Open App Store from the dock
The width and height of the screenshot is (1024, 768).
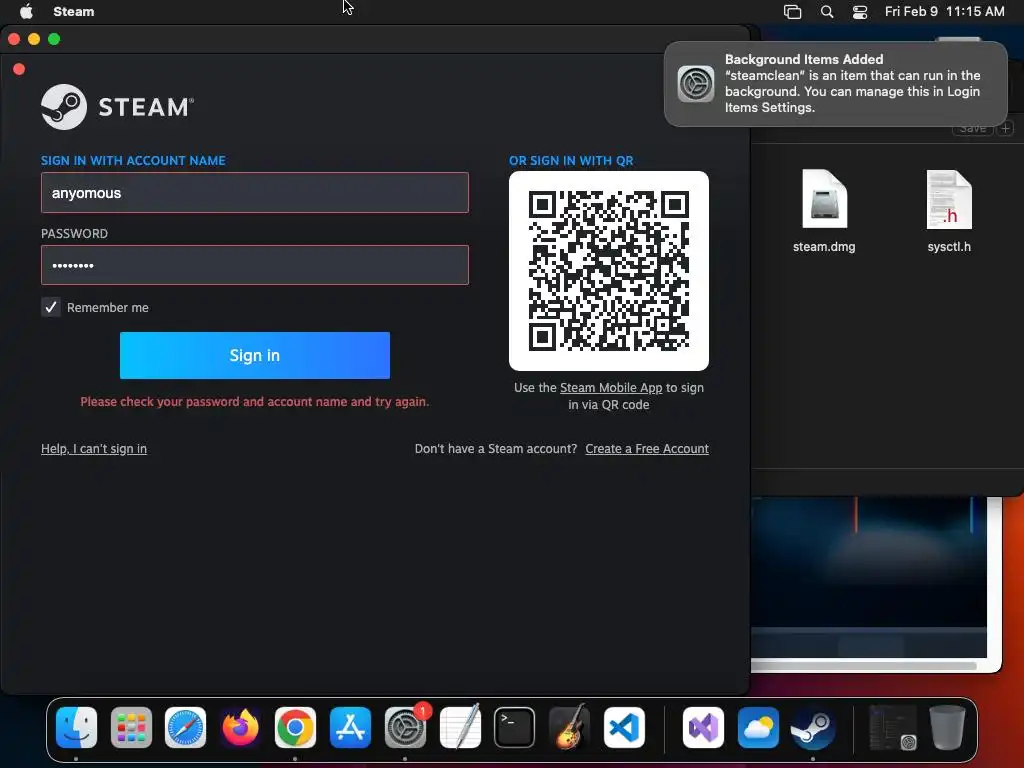350,727
